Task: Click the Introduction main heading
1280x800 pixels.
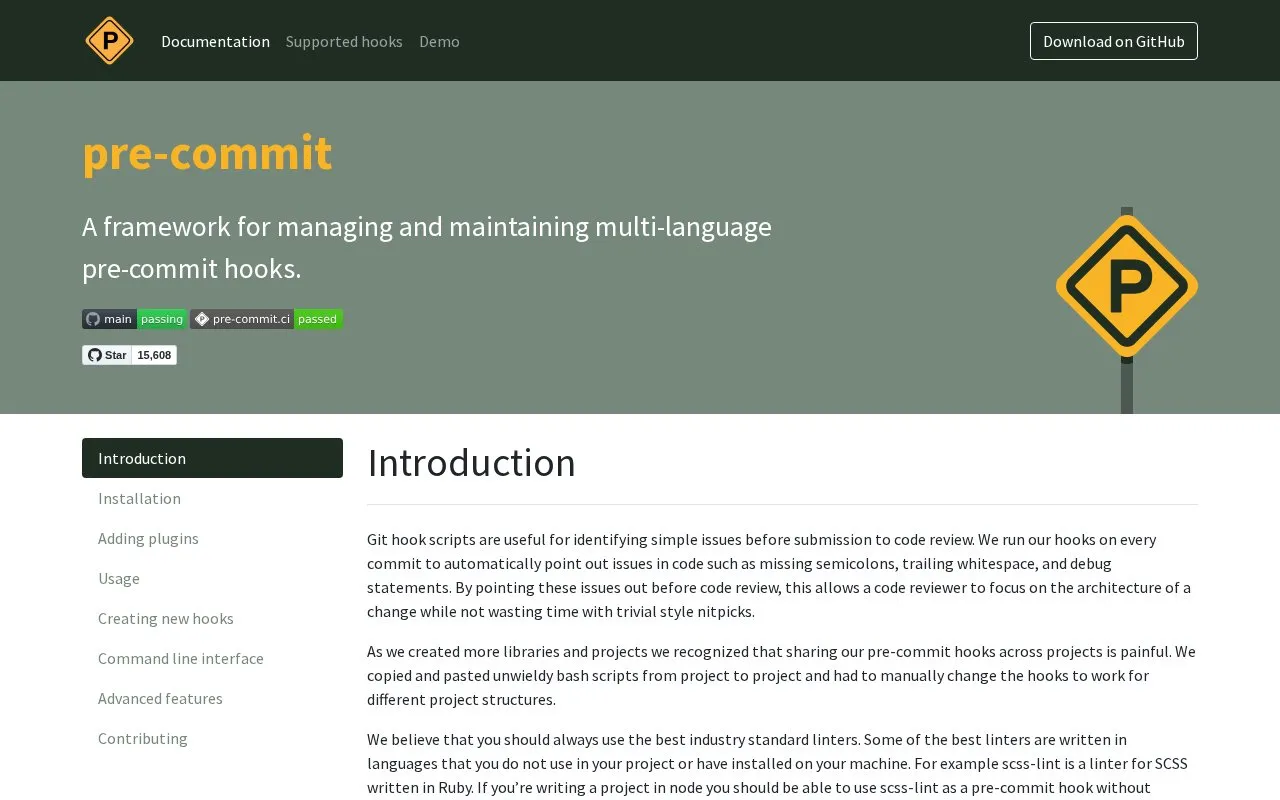Action: point(471,463)
